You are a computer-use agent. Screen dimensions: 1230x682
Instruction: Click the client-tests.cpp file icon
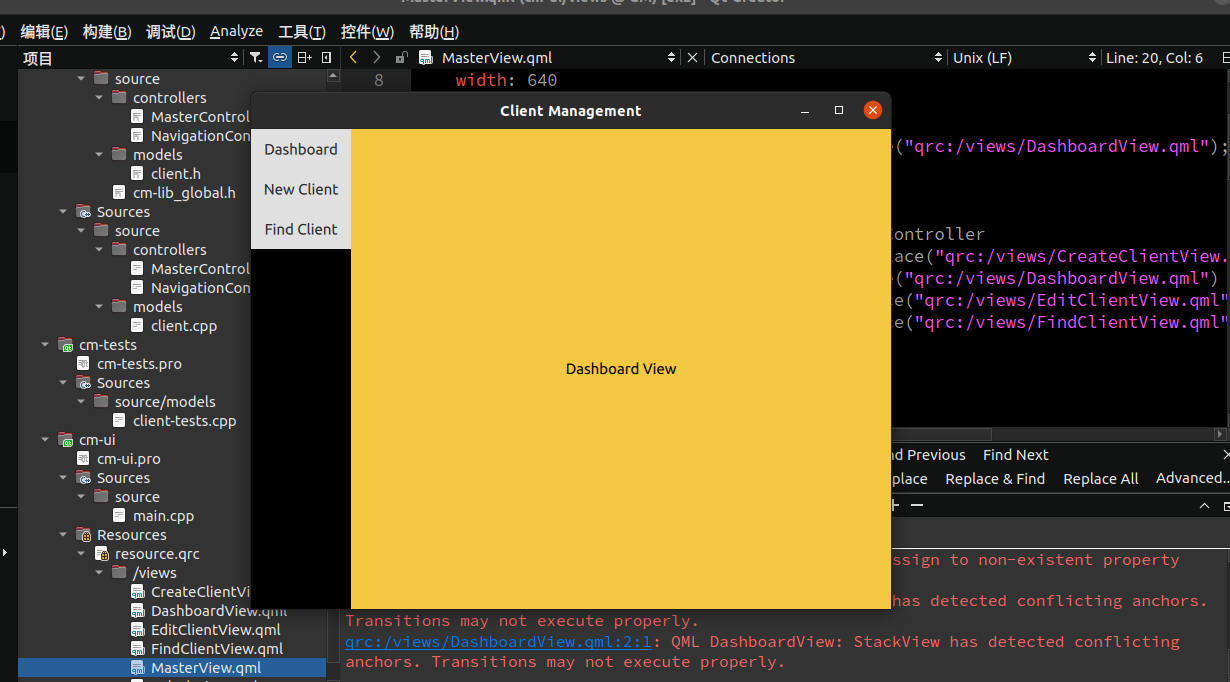(120, 421)
